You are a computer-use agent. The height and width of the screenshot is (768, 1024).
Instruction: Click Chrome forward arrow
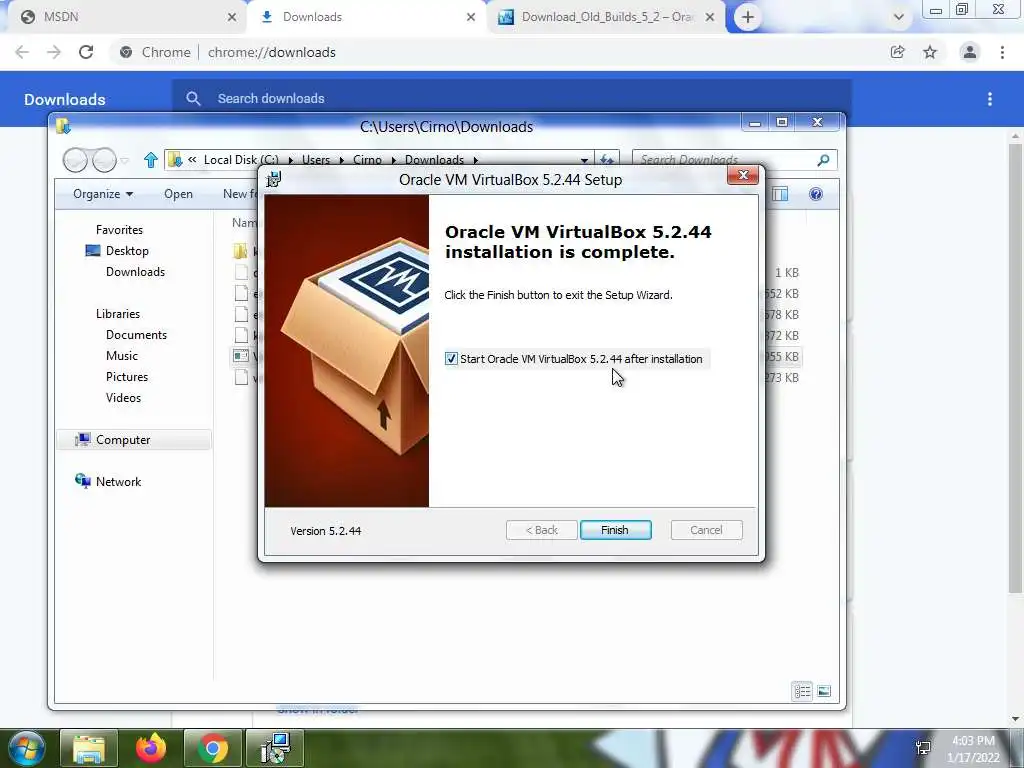point(54,52)
